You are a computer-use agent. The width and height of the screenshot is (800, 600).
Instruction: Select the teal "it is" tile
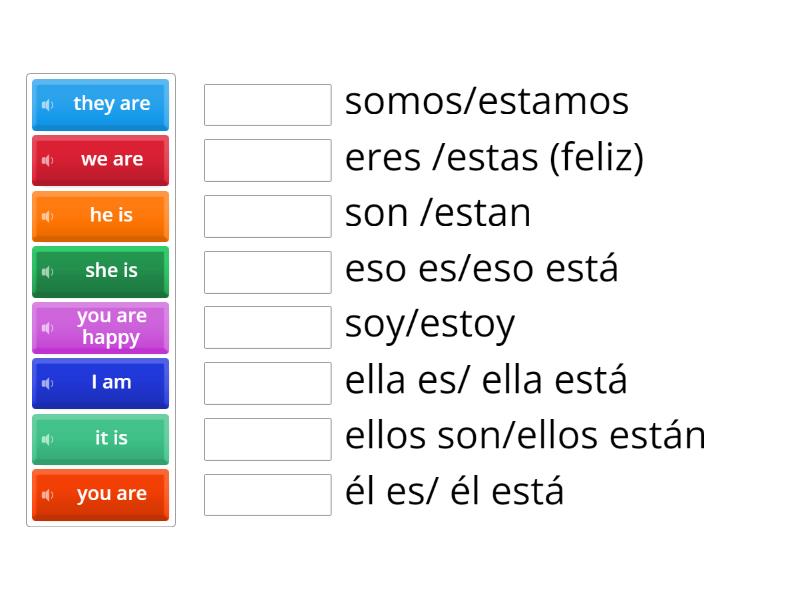[x=105, y=439]
